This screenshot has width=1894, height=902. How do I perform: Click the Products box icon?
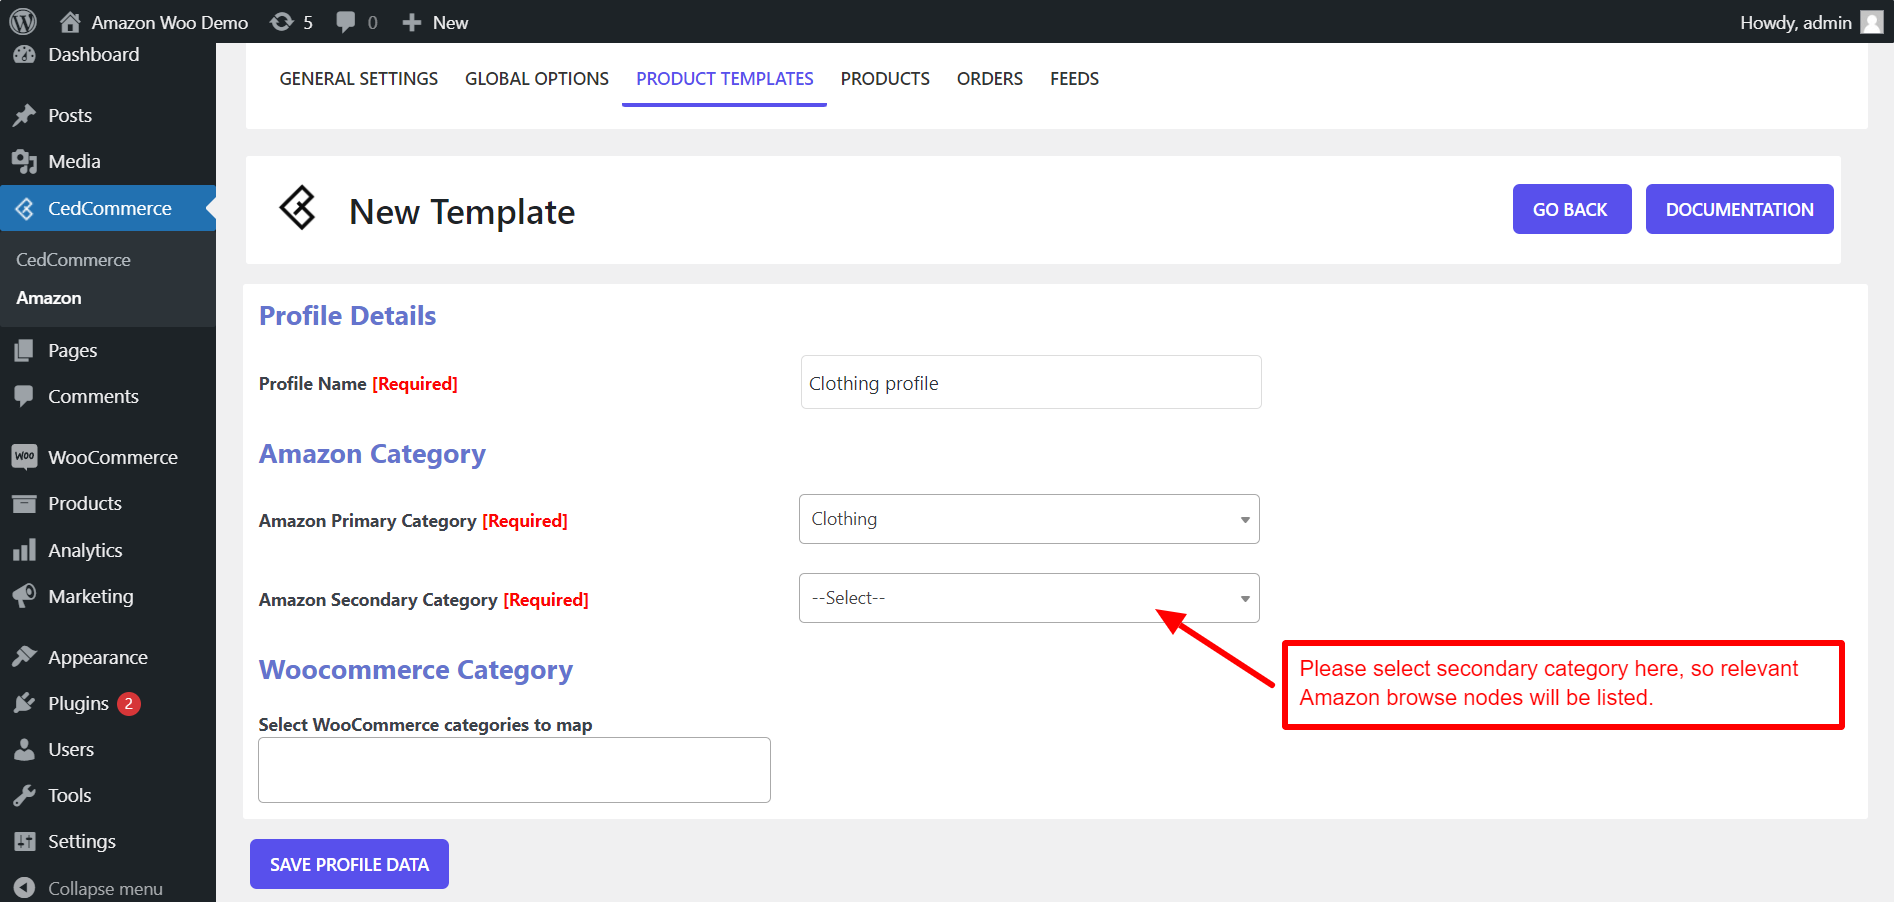coord(24,503)
